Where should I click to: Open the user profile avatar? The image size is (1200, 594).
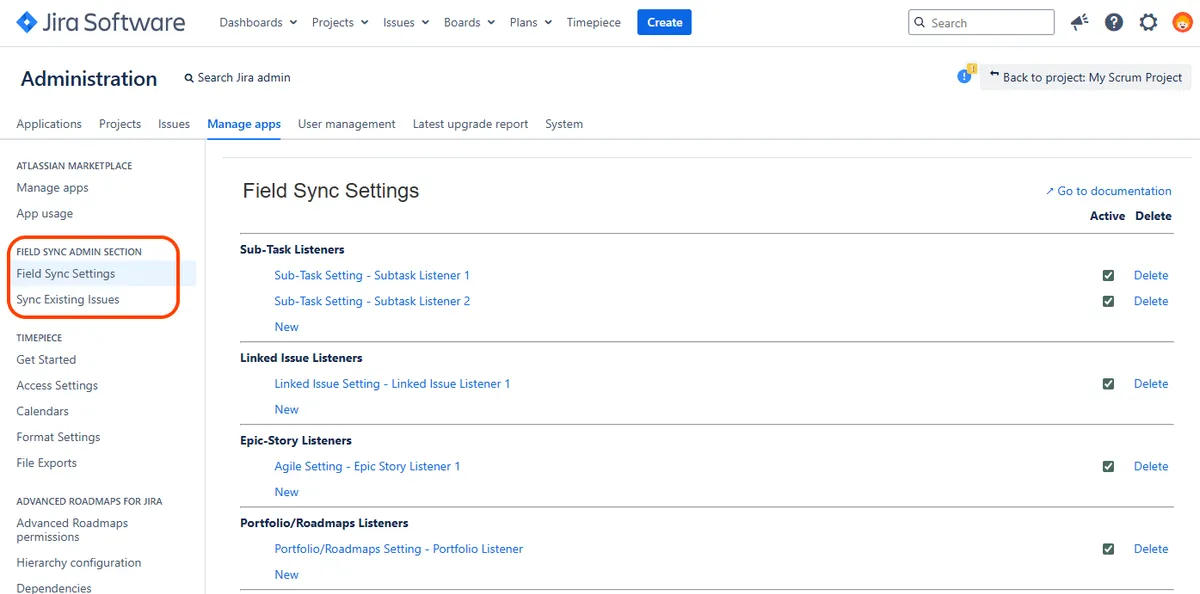coord(1182,22)
